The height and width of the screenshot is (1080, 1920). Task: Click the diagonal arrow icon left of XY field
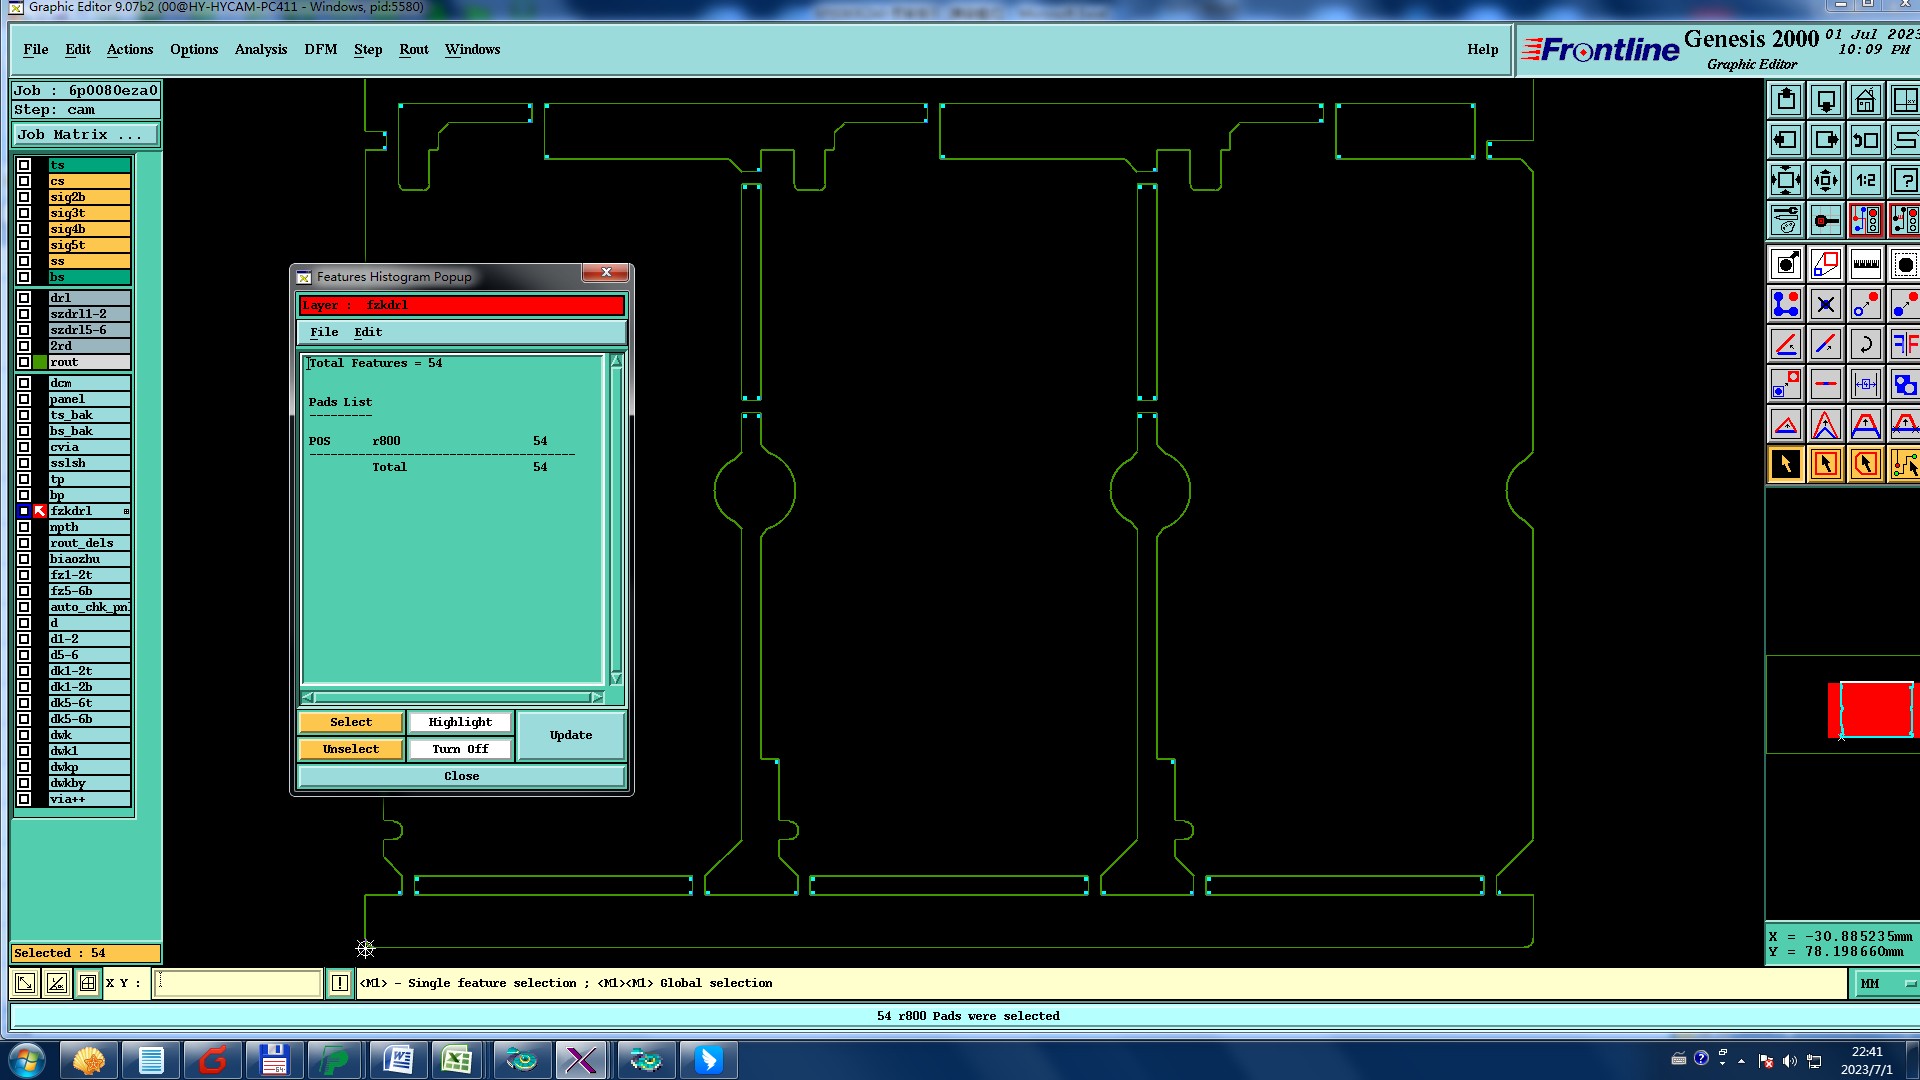coord(25,983)
